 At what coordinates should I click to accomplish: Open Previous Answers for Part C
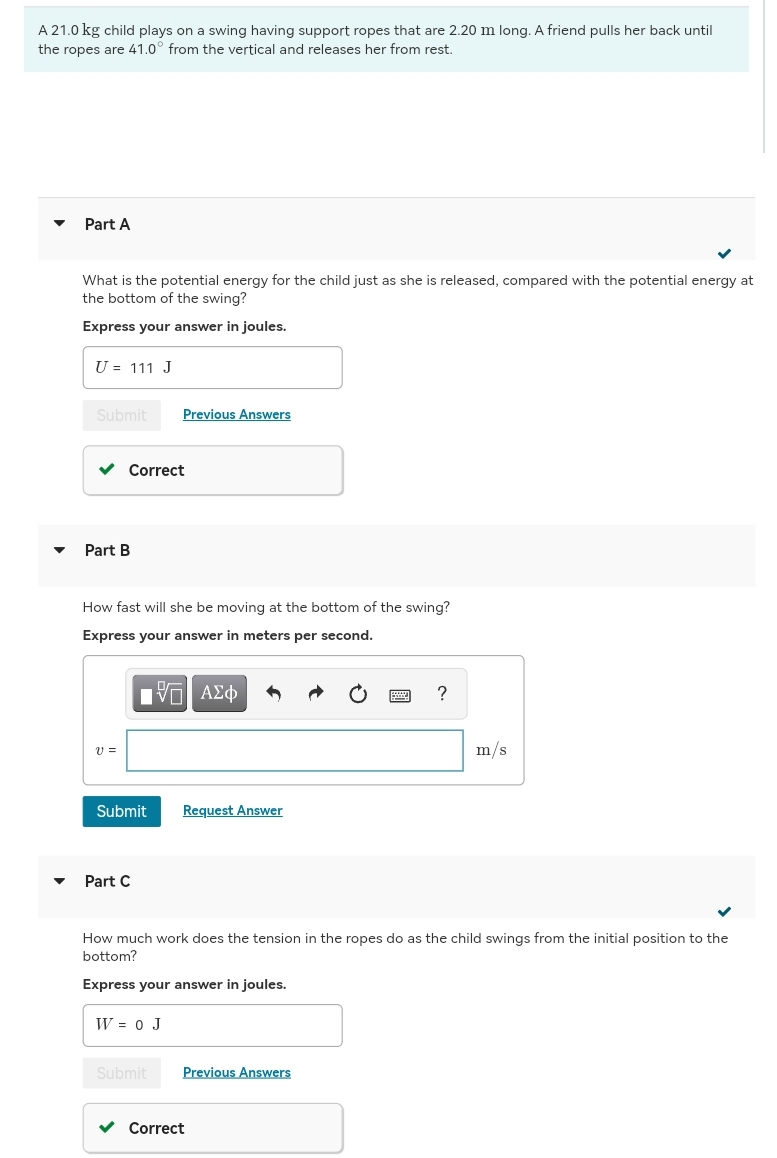point(236,1072)
